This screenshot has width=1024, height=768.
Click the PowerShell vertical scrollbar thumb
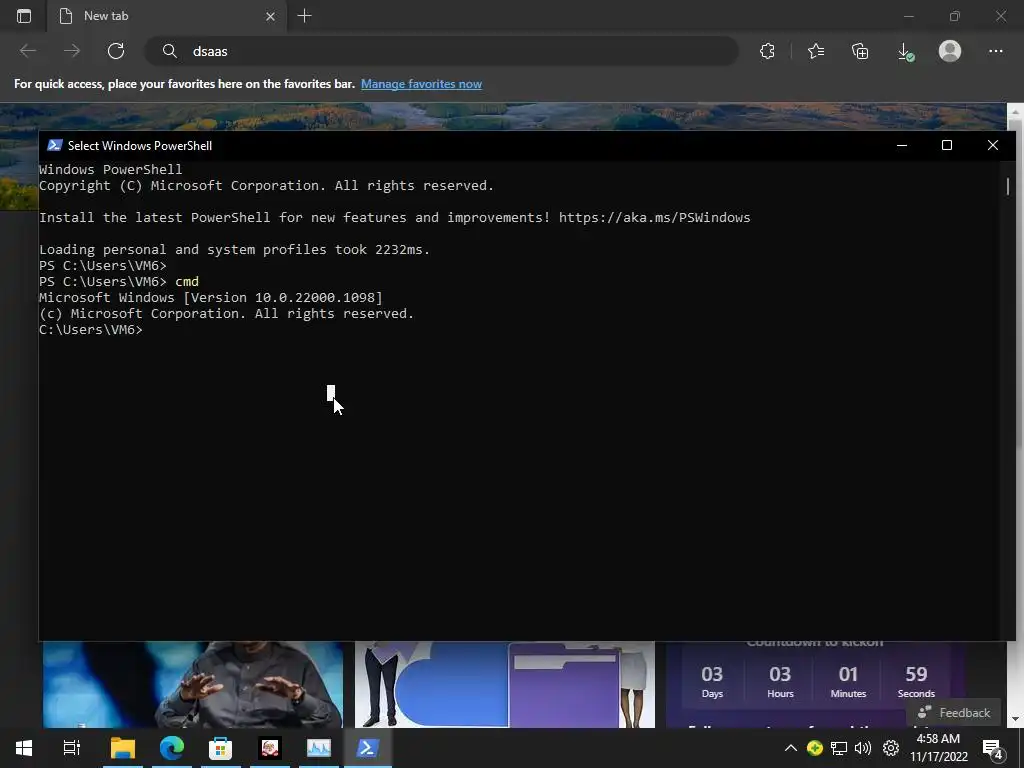point(1008,185)
